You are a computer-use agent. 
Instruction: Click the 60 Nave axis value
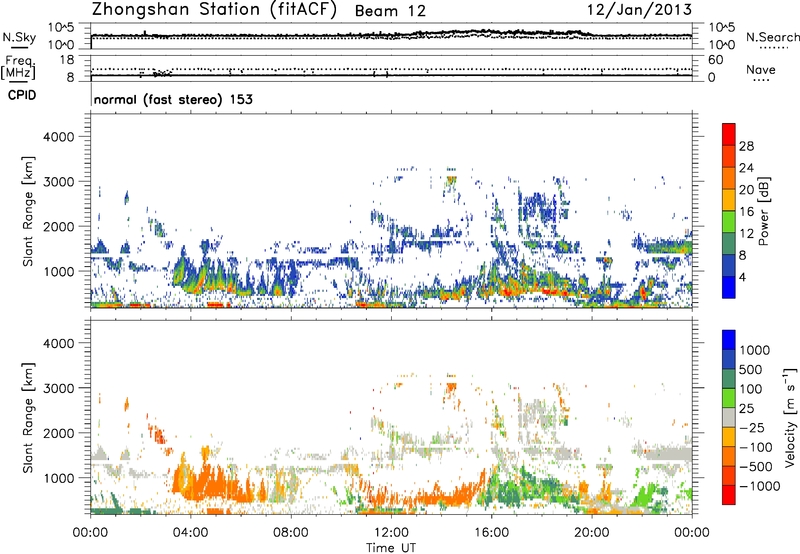(716, 59)
